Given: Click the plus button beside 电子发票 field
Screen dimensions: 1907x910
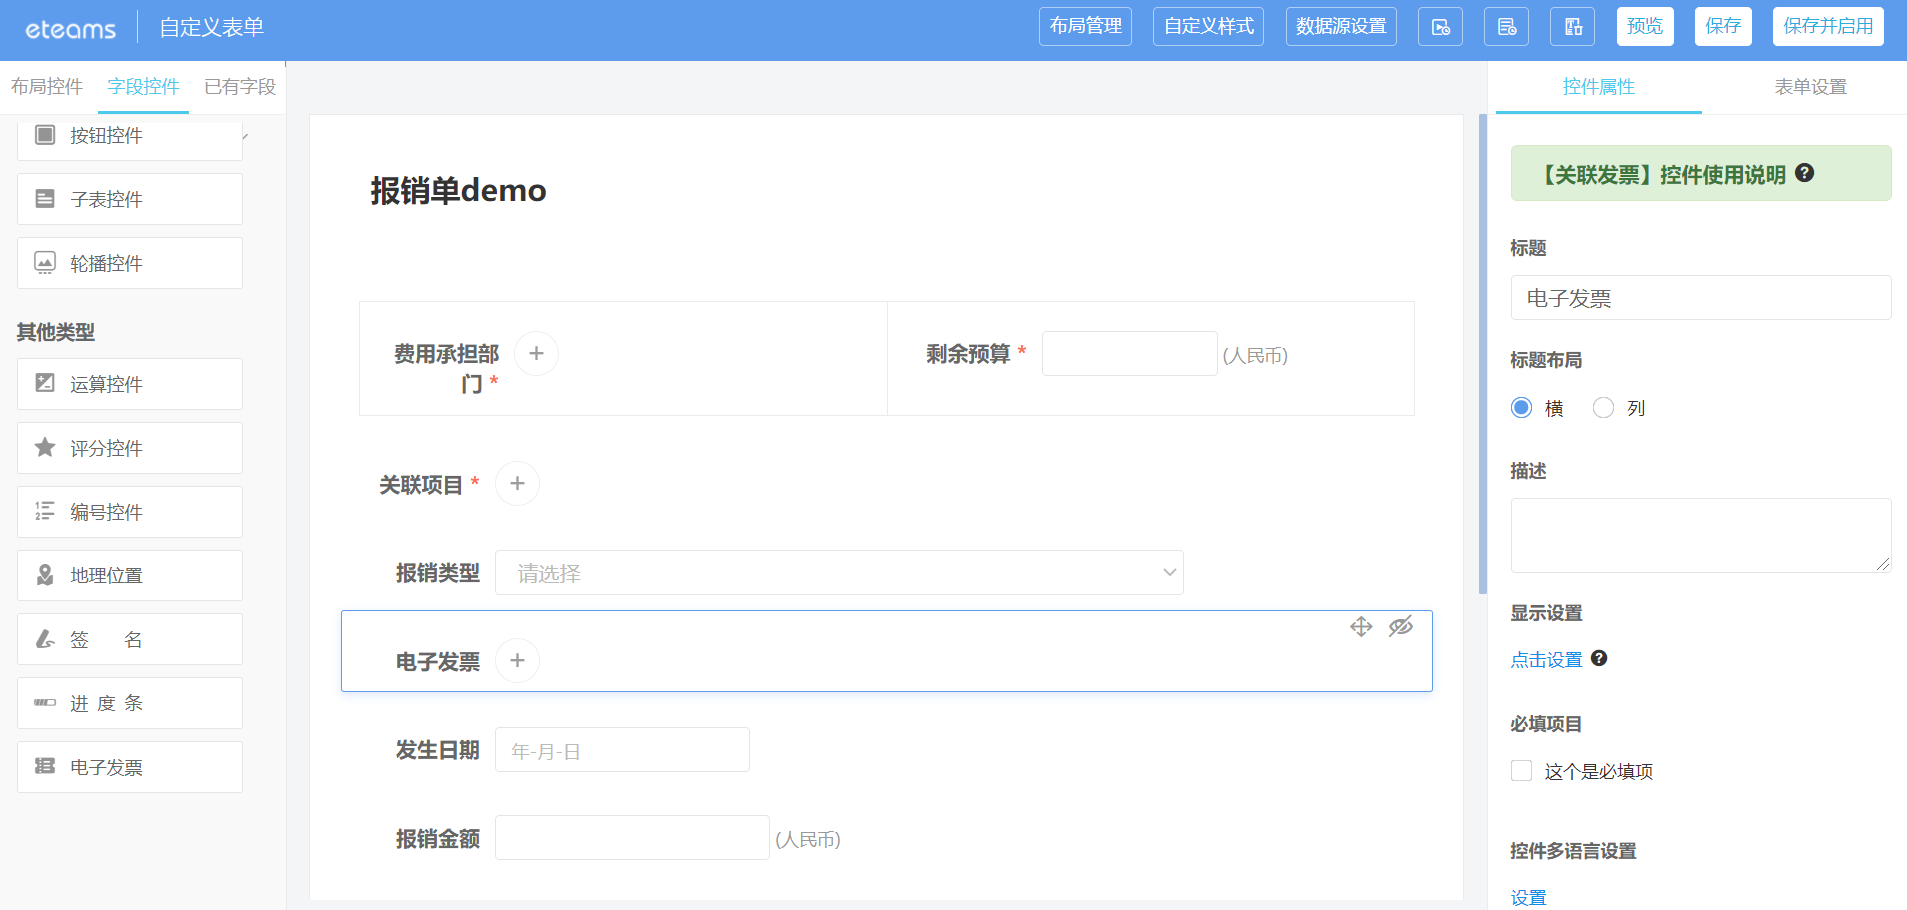Looking at the screenshot, I should [x=517, y=660].
